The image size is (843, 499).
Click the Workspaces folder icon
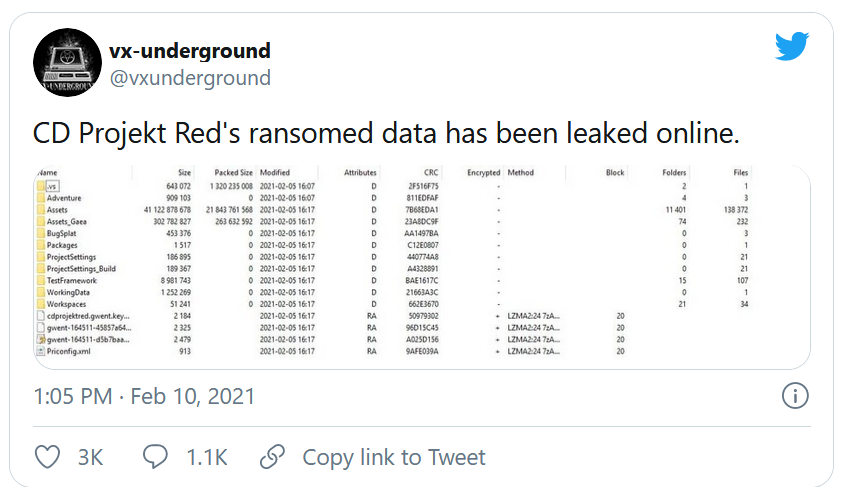41,303
